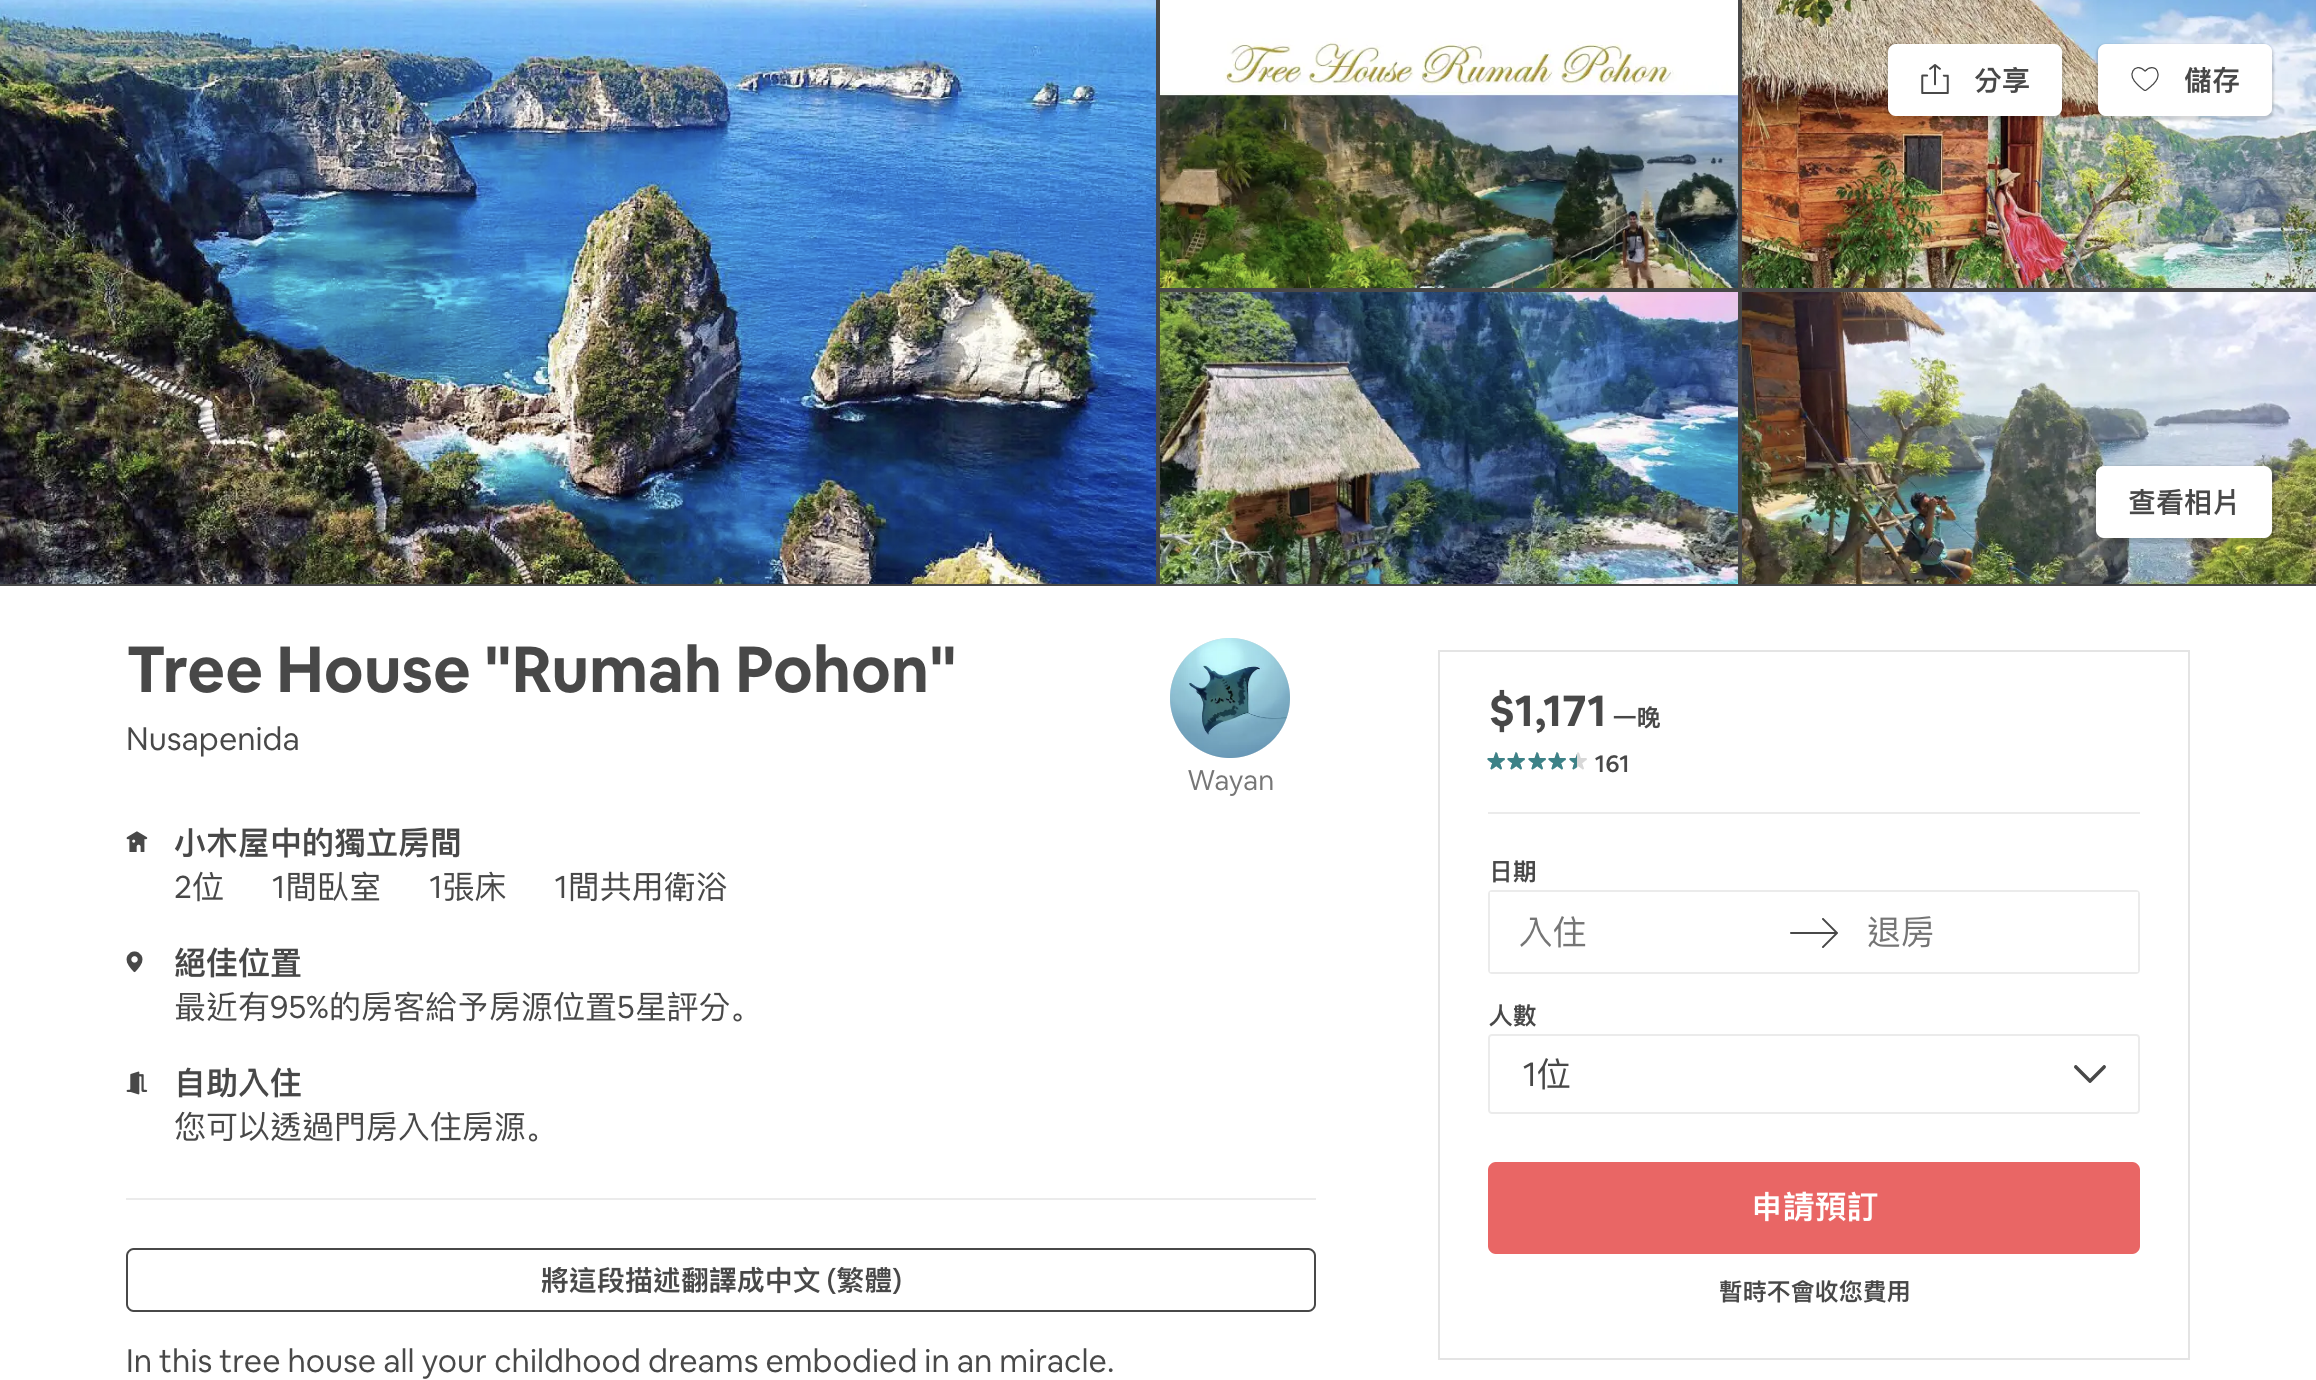
Task: Click the share arrow icon
Action: coord(1935,79)
